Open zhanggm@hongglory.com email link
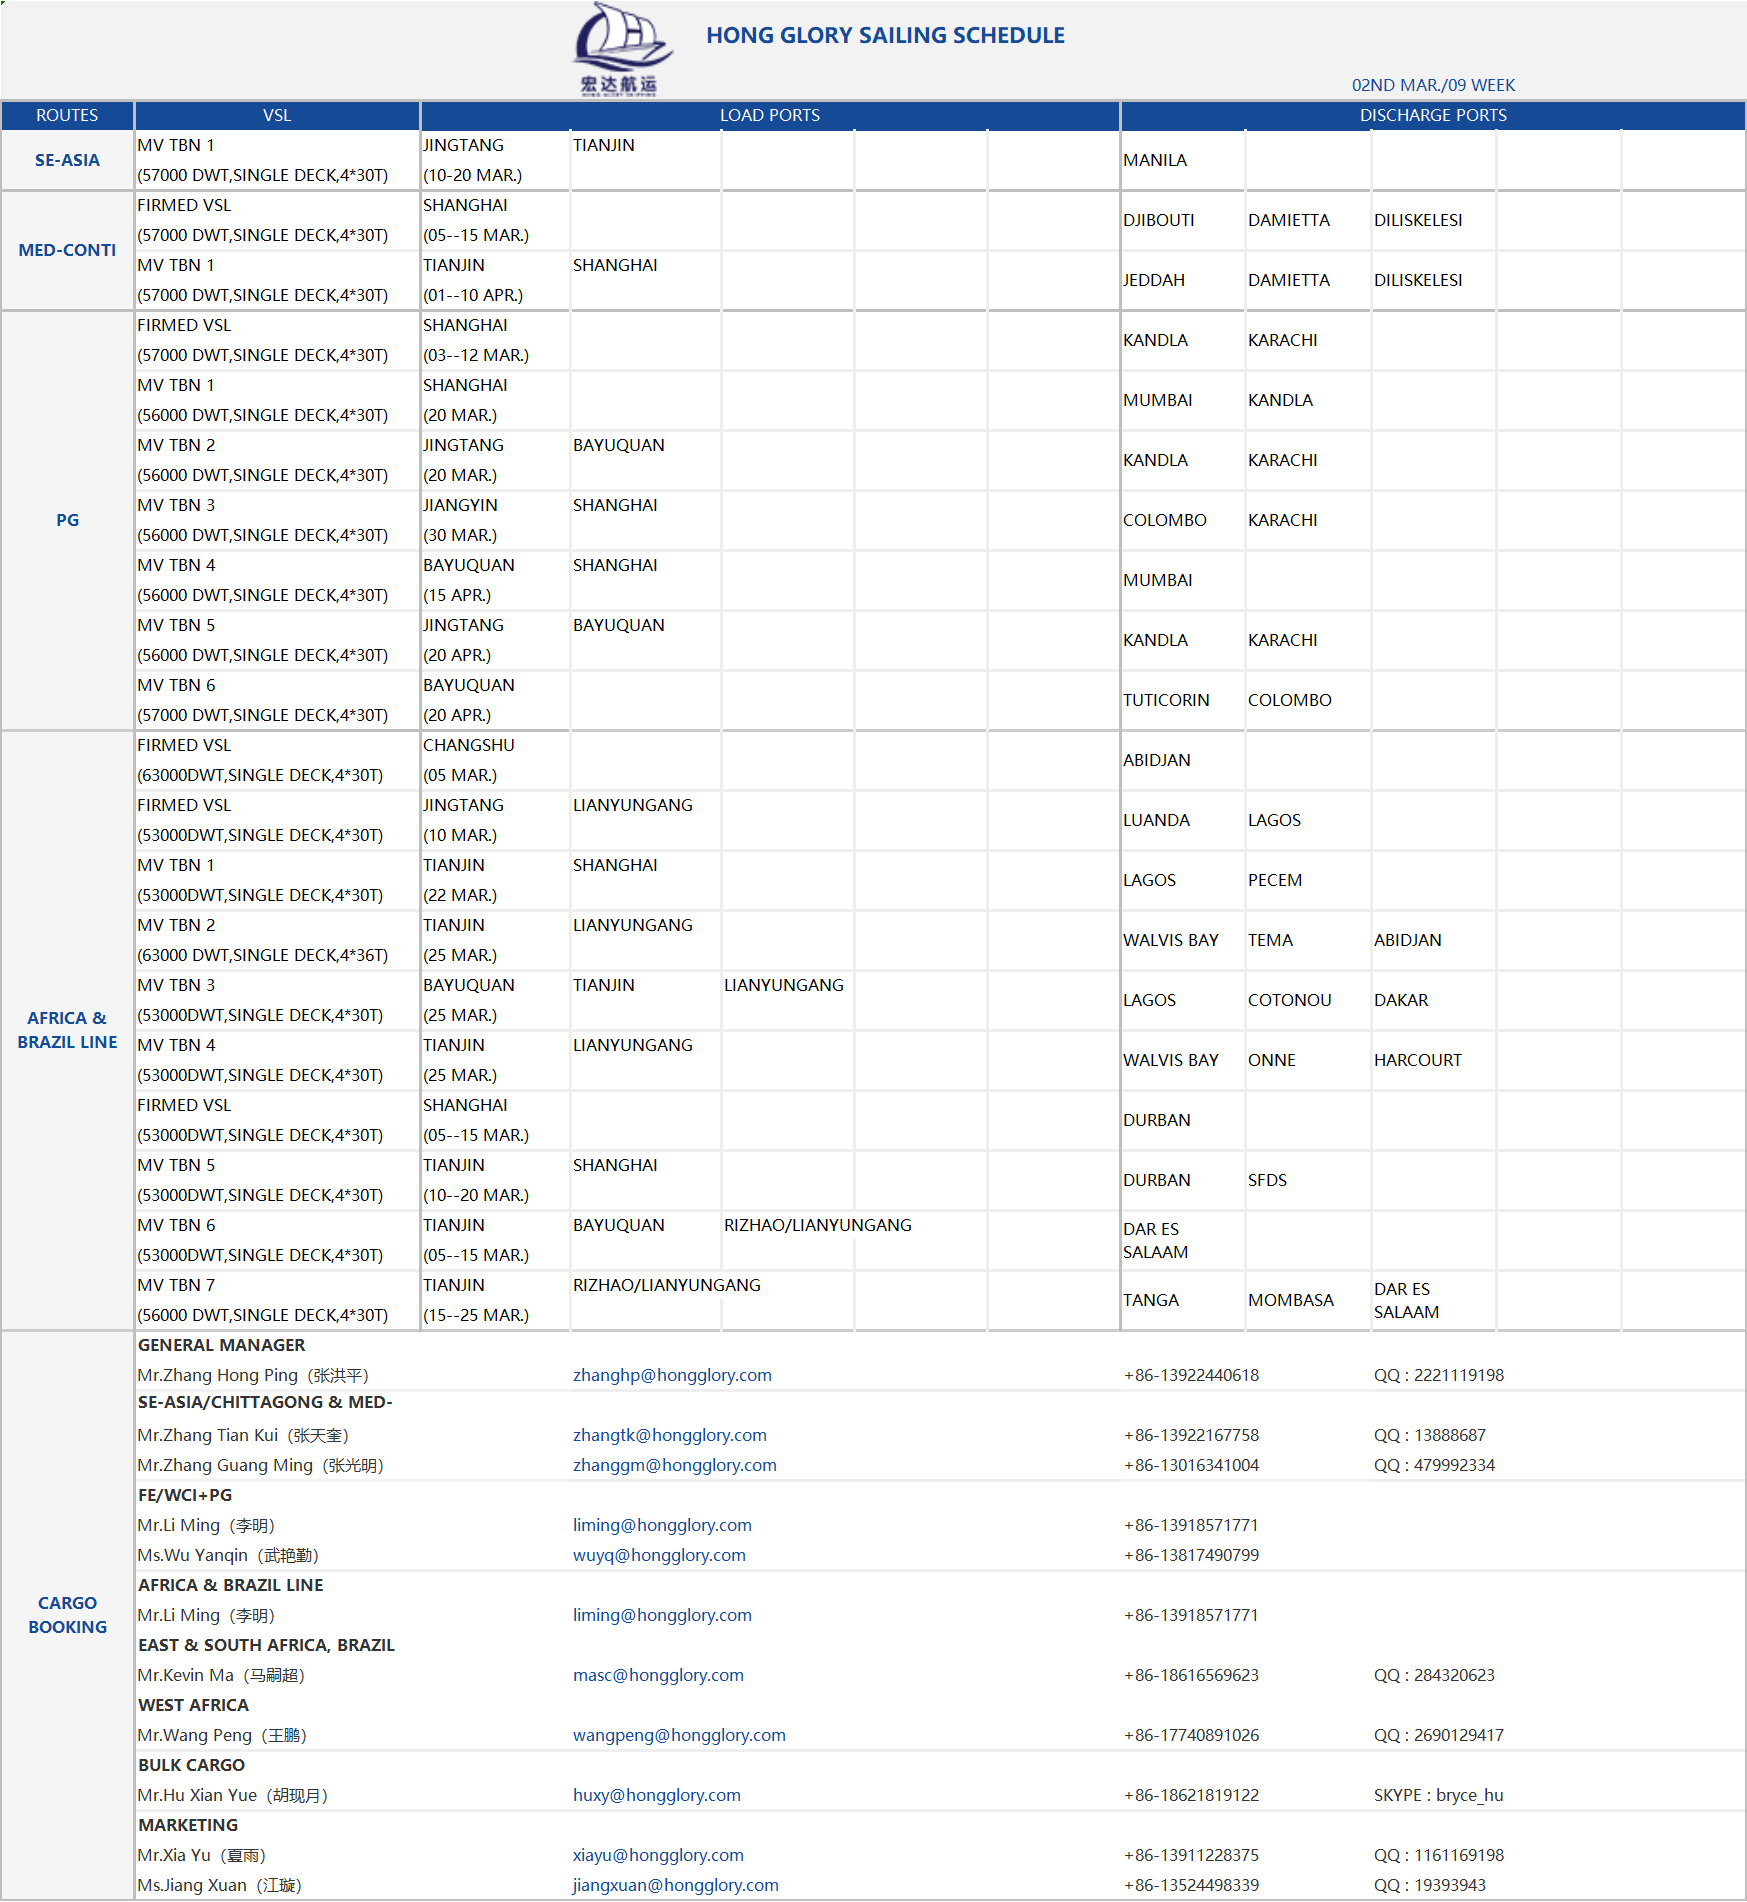Image resolution: width=1747 pixels, height=1902 pixels. point(674,1465)
